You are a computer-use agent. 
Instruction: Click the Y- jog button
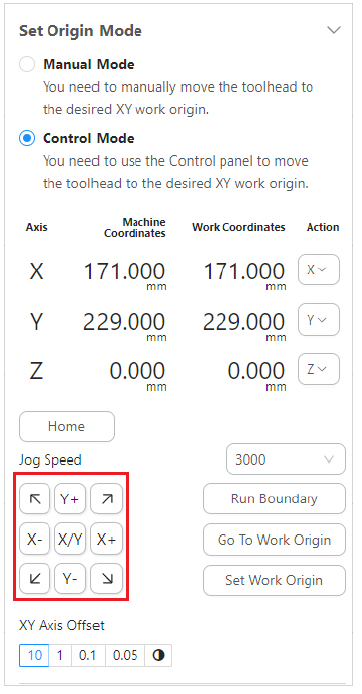(x=70, y=578)
